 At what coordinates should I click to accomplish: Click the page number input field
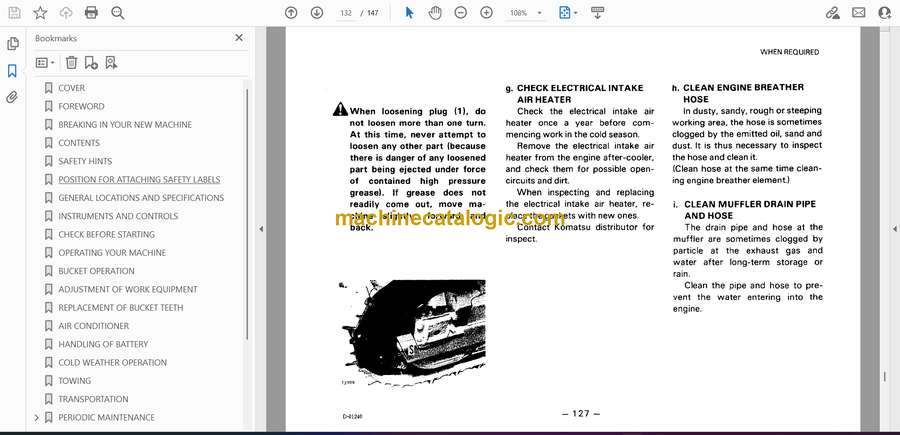347,13
